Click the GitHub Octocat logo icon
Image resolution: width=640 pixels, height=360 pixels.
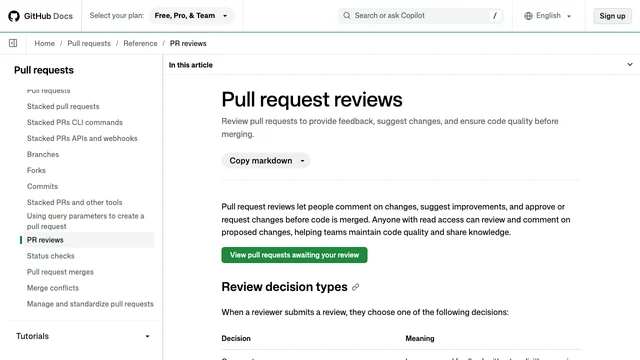pyautogui.click(x=14, y=16)
